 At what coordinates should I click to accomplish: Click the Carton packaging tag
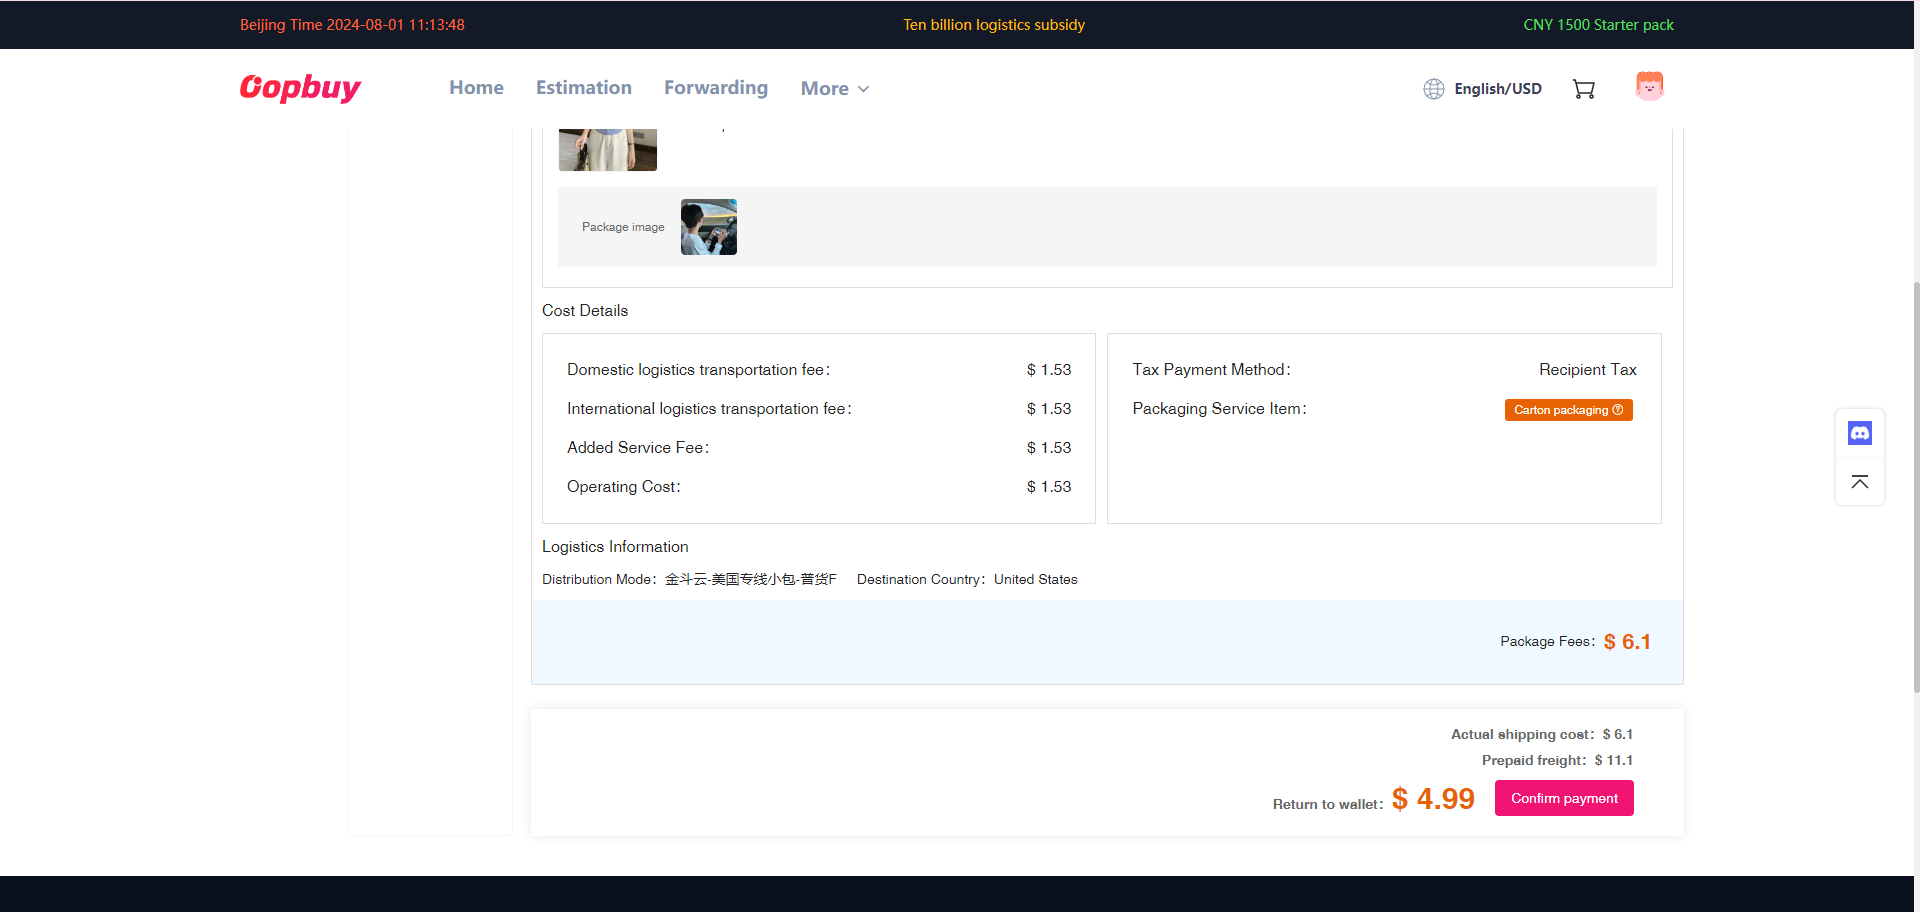[x=1568, y=410]
